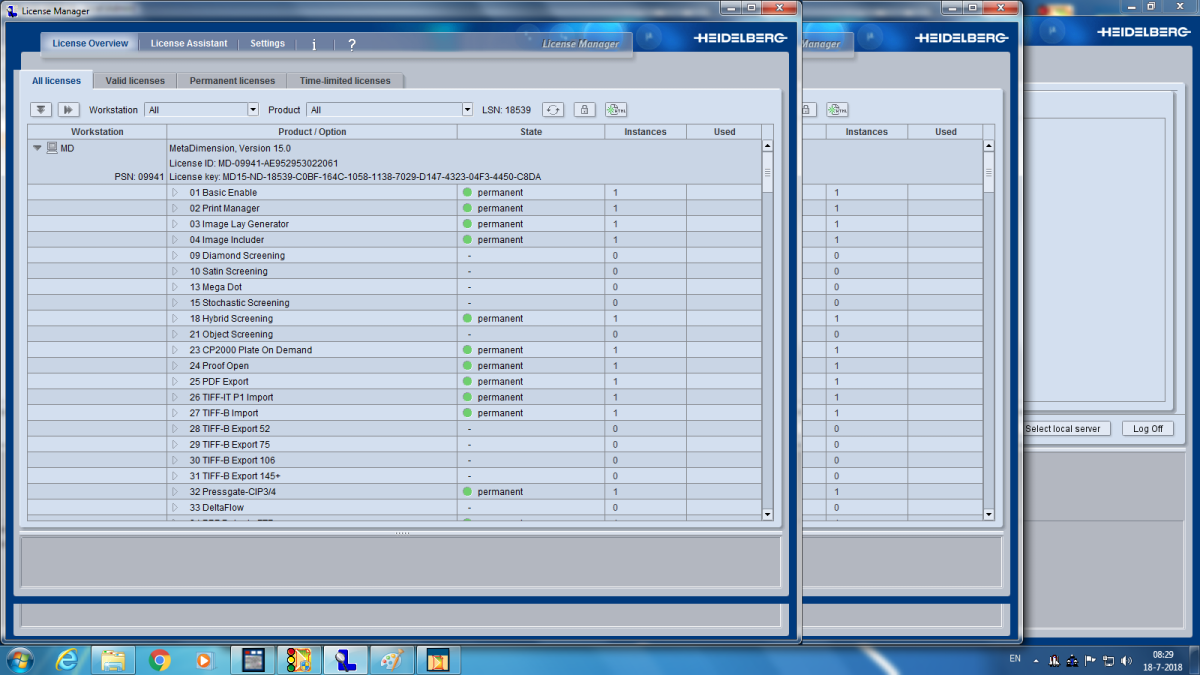Image resolution: width=1200 pixels, height=675 pixels.
Task: Expand the 18 Hybrid Screening row
Action: (174, 318)
